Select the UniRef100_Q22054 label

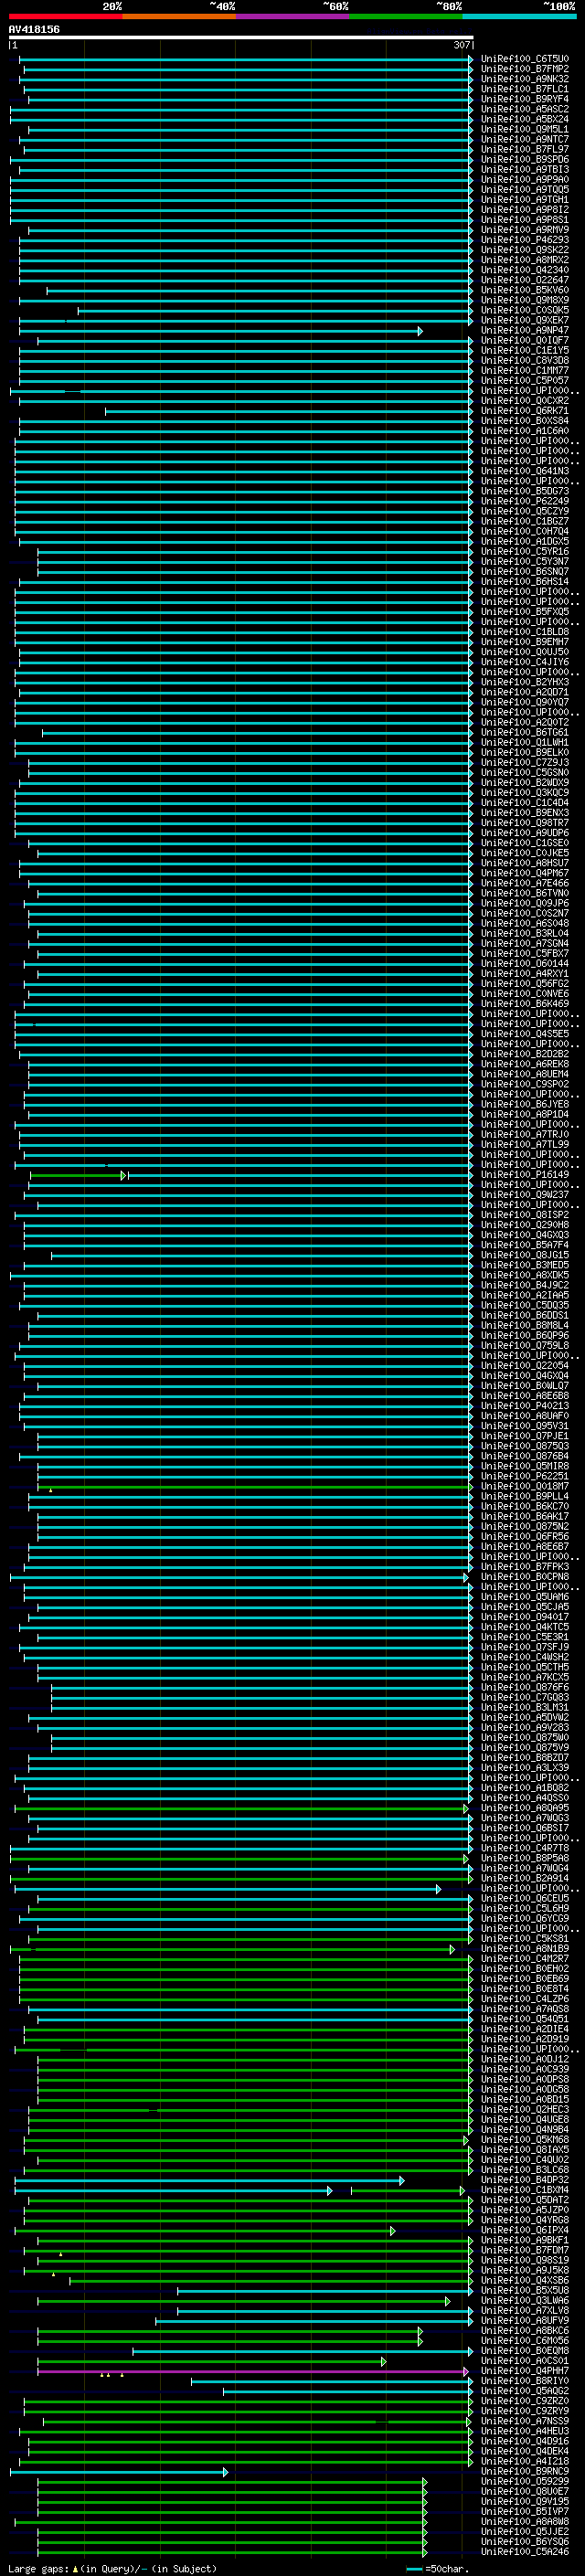tap(525, 1366)
